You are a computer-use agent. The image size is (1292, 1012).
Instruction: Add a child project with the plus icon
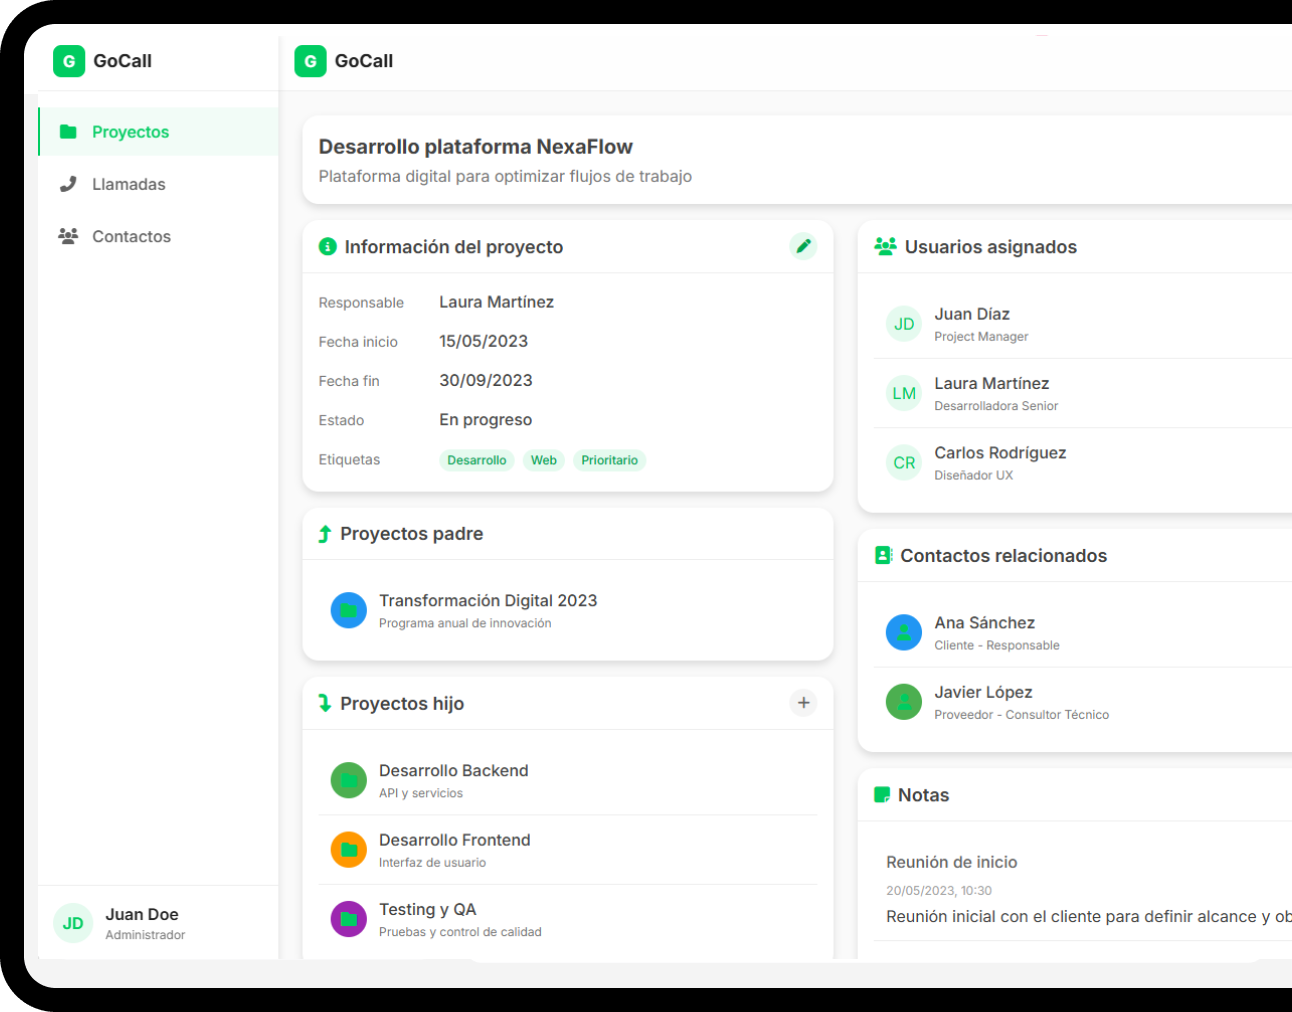click(x=803, y=703)
